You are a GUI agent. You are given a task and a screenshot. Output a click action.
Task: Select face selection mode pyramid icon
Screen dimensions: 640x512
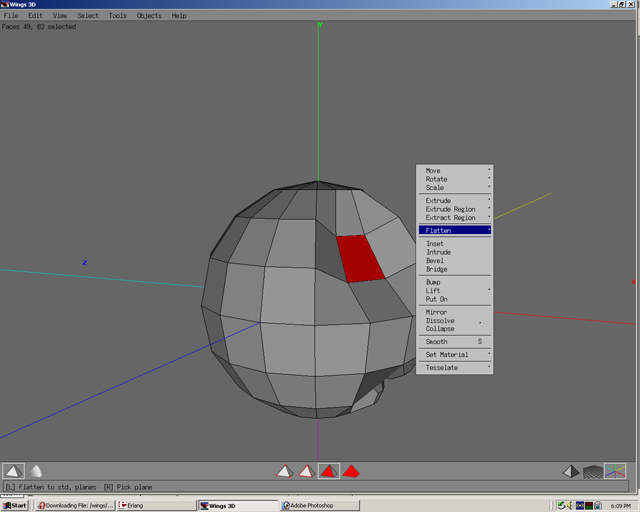pyautogui.click(x=329, y=471)
